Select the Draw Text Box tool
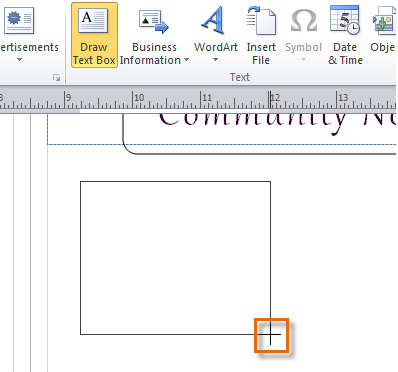The height and width of the screenshot is (372, 398). [x=94, y=35]
